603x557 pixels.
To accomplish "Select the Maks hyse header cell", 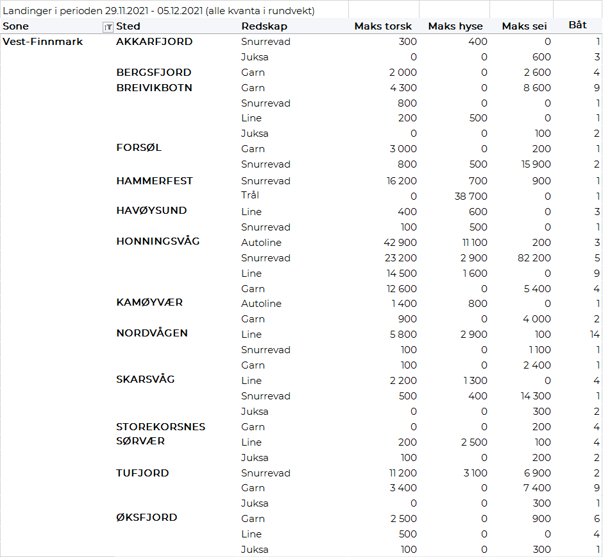I will click(457, 26).
